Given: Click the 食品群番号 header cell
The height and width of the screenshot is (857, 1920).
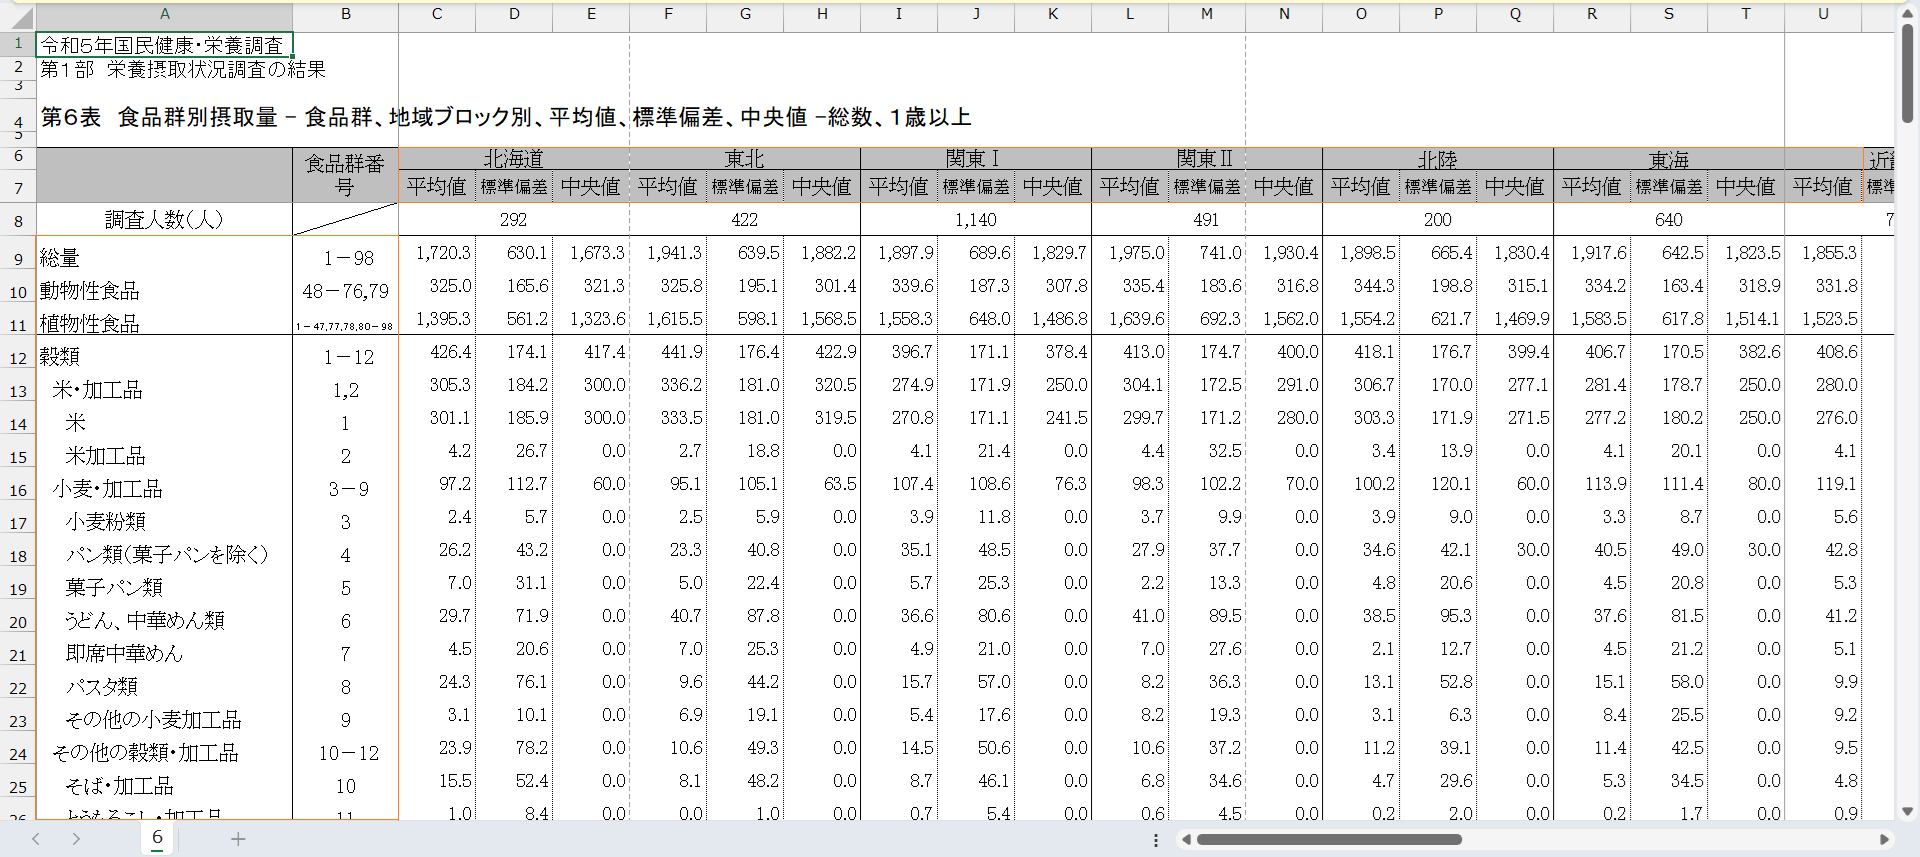Looking at the screenshot, I should [x=345, y=175].
